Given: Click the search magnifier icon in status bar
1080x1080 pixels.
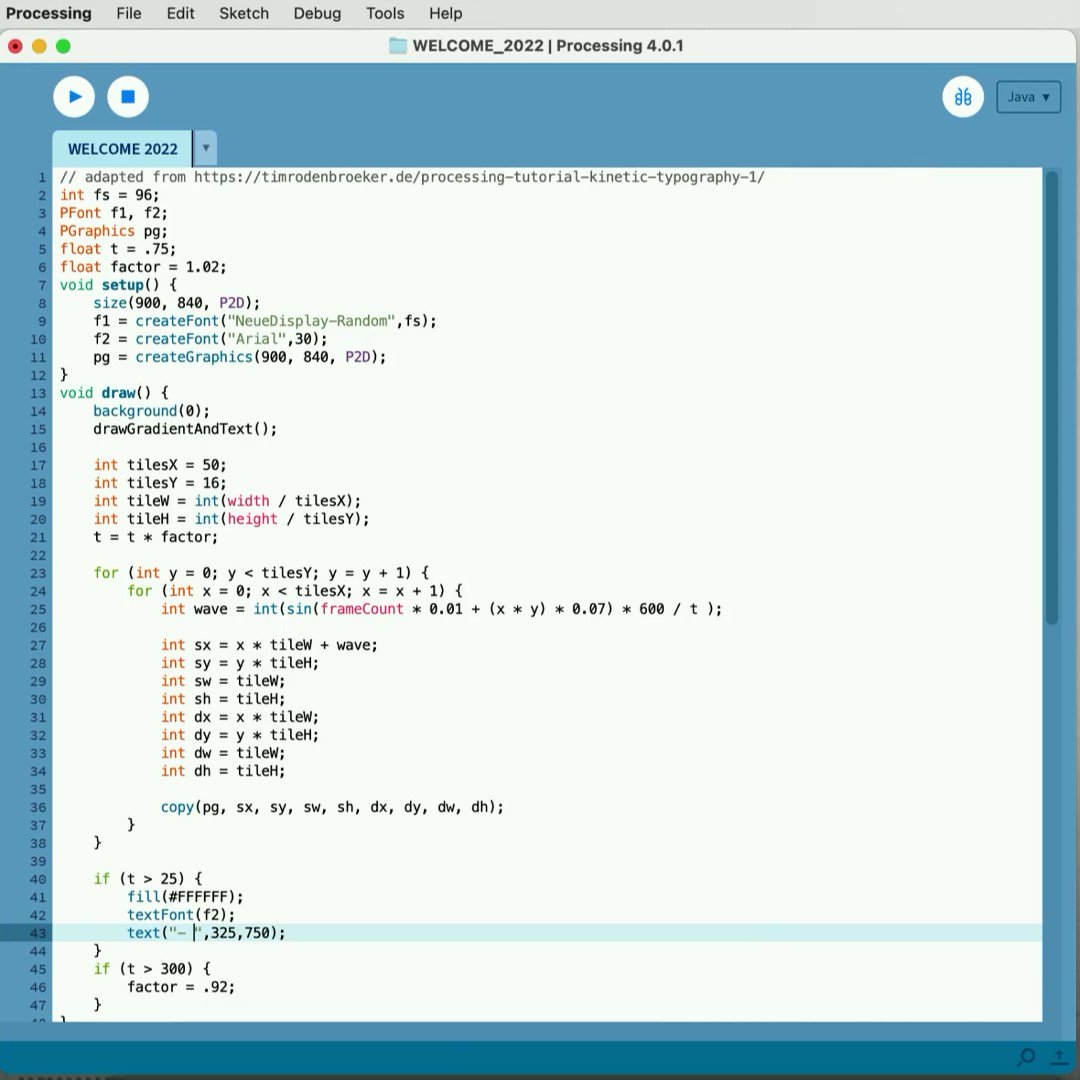Looking at the screenshot, I should tap(1026, 1057).
